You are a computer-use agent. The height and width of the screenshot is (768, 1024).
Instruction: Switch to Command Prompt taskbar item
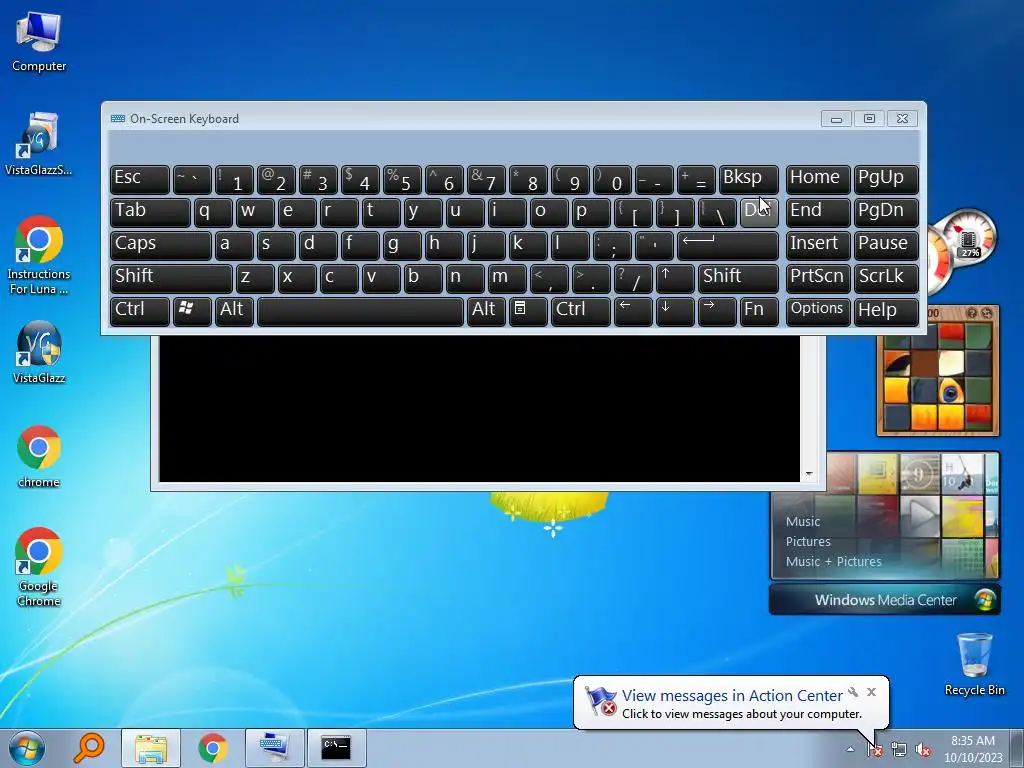click(x=336, y=748)
